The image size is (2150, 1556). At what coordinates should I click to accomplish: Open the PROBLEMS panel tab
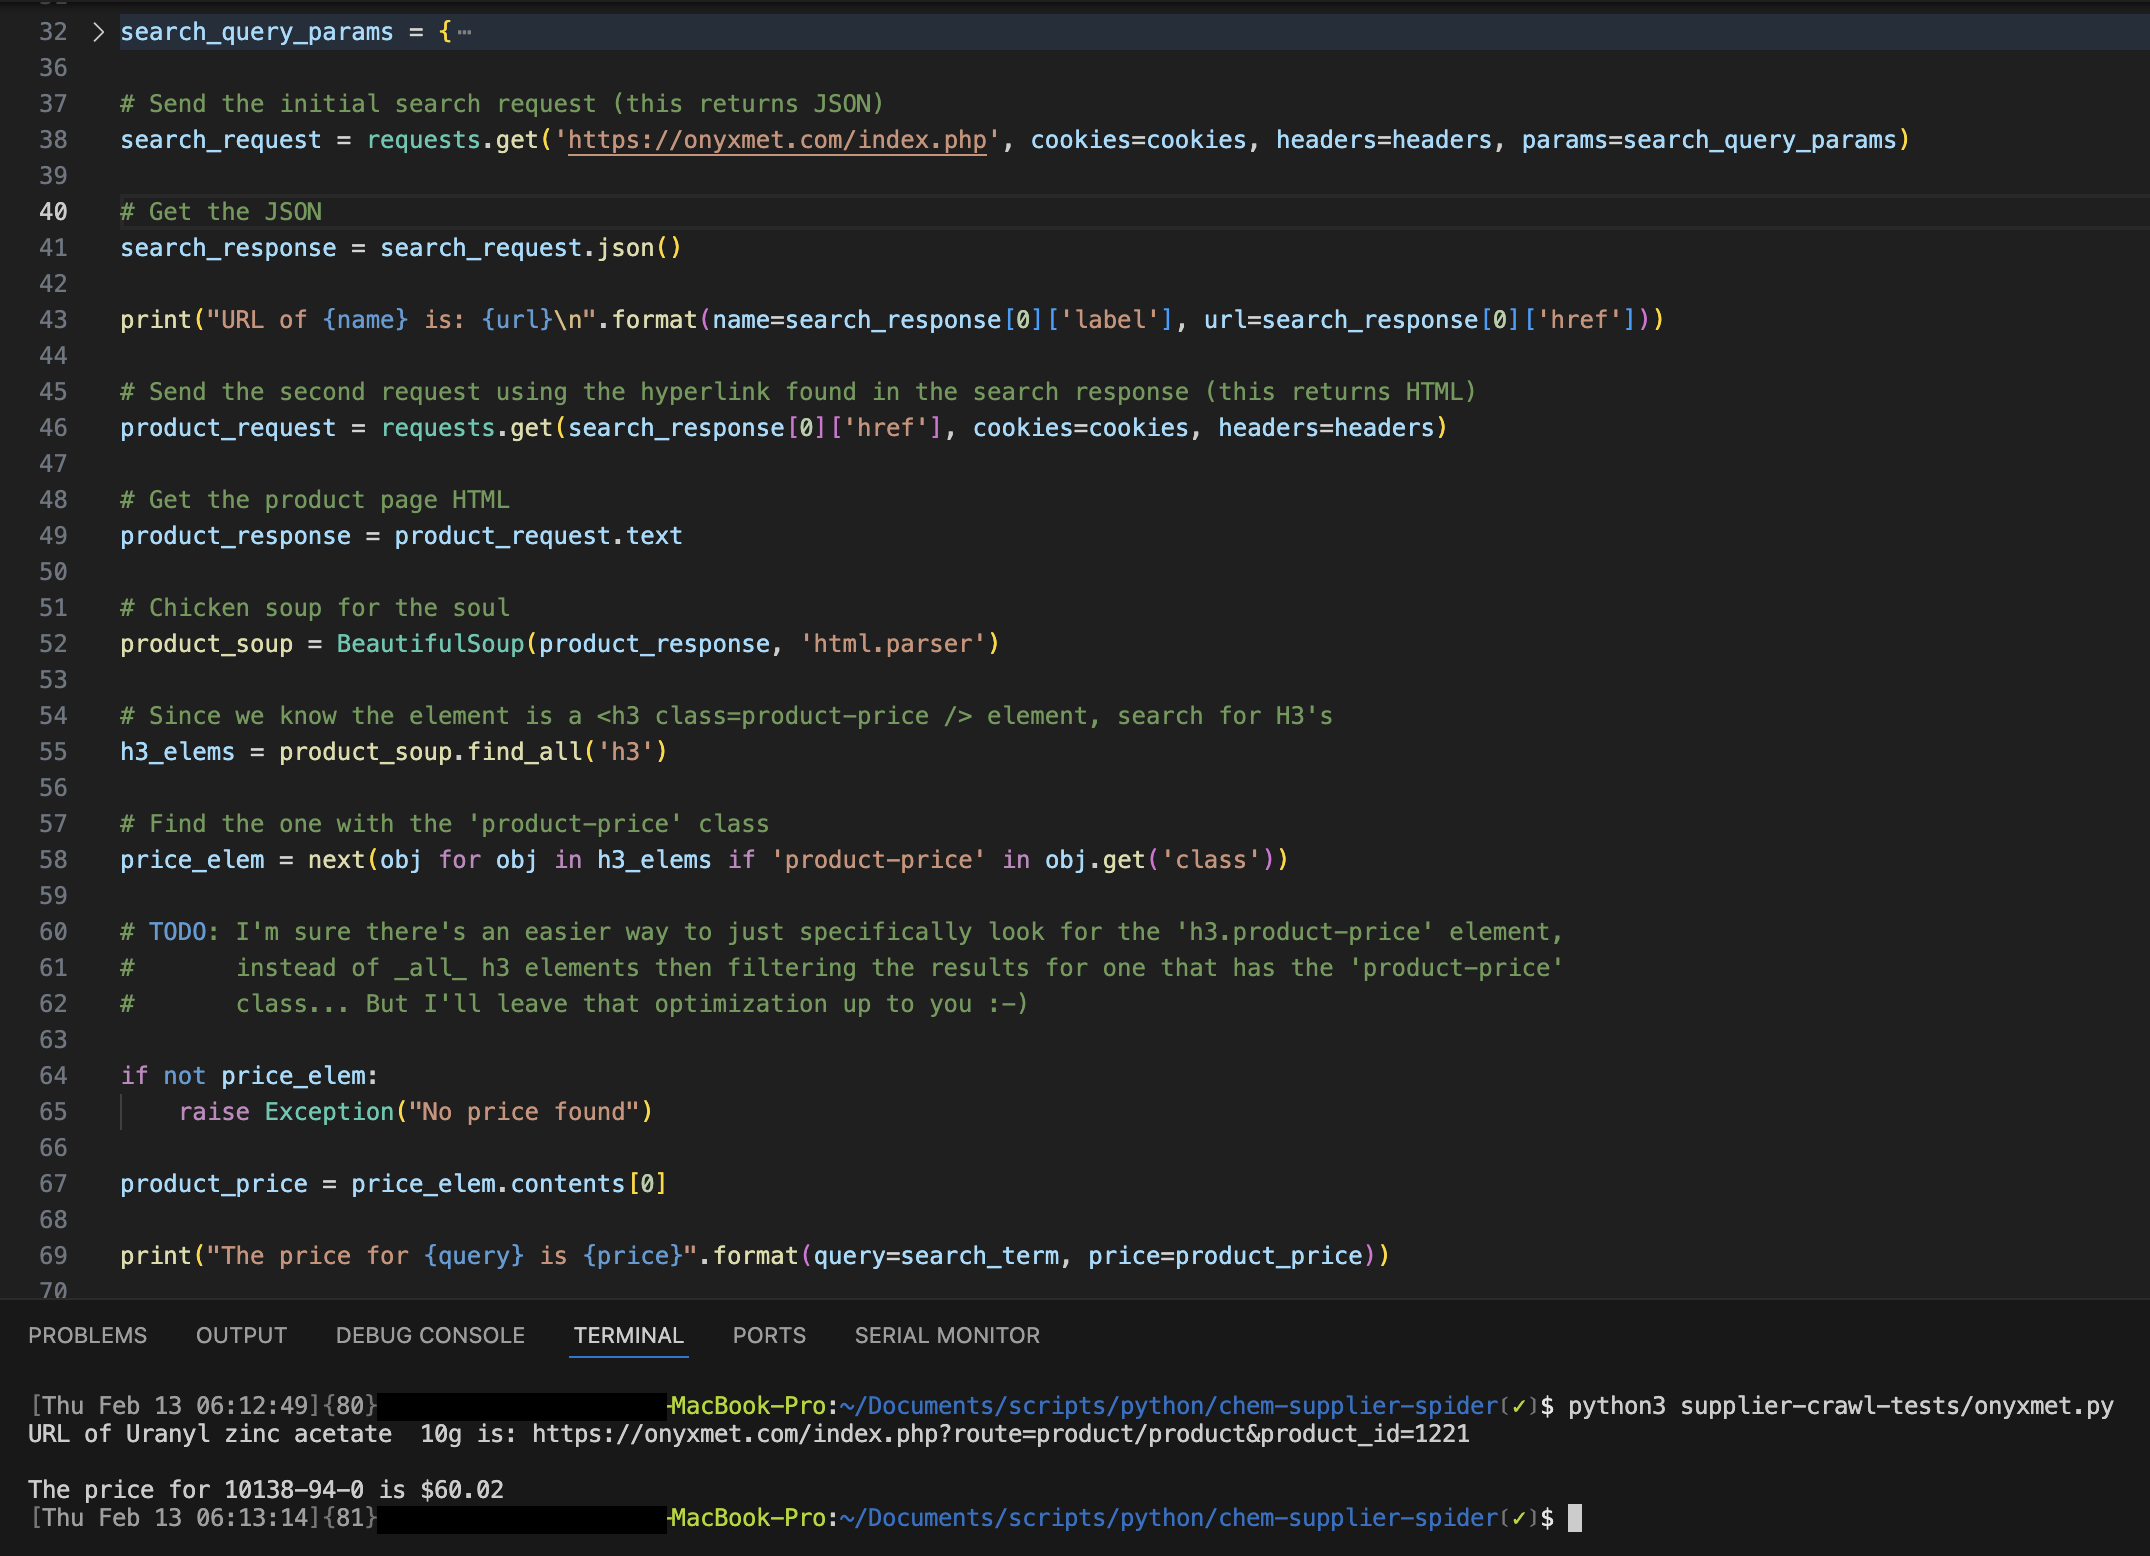point(87,1335)
